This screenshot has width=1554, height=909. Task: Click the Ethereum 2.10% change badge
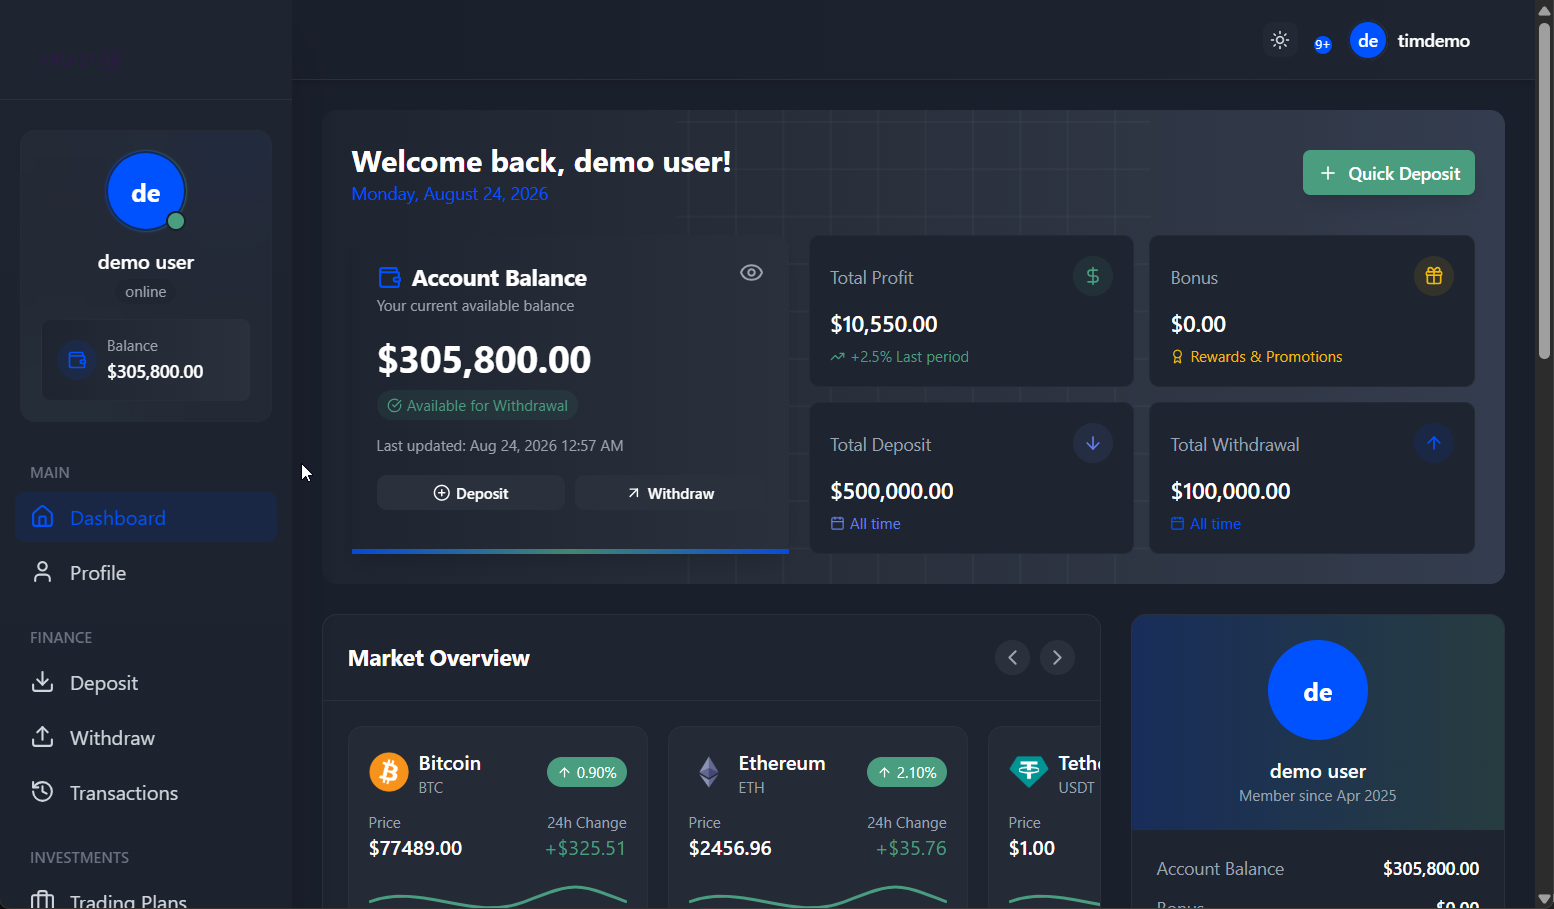[907, 772]
